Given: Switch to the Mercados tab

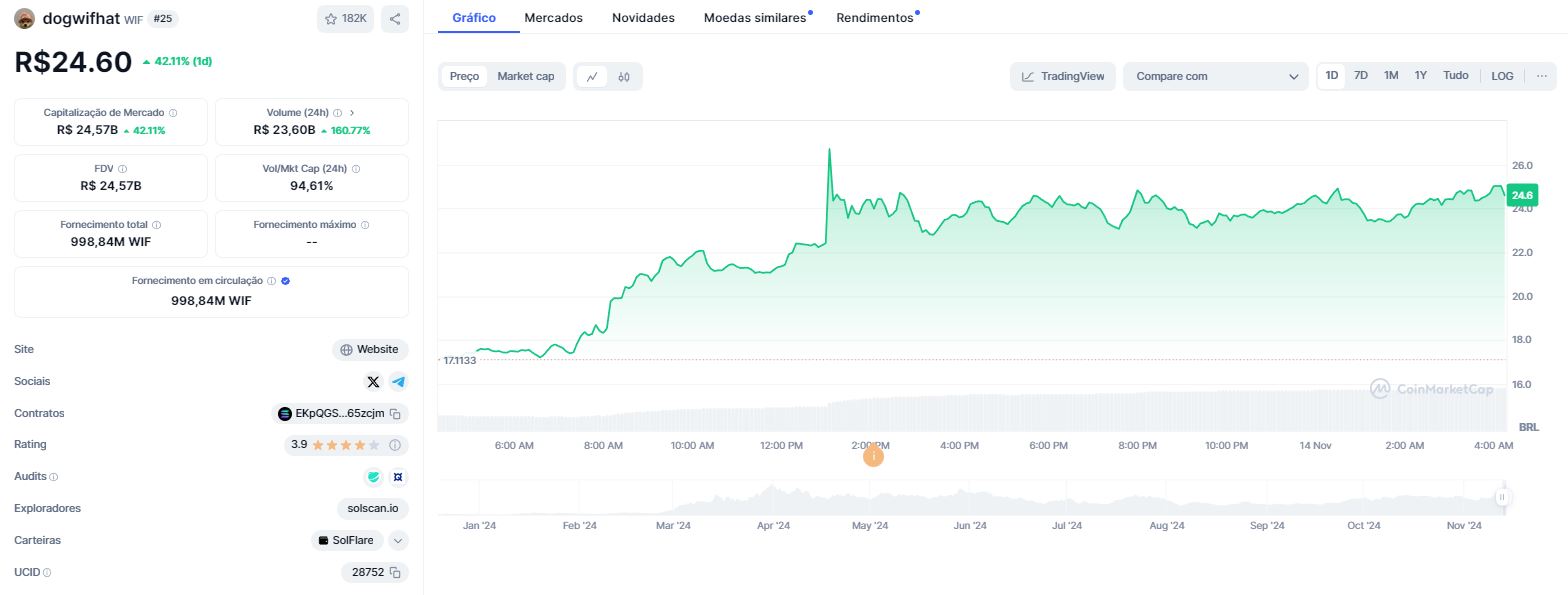Looking at the screenshot, I should coord(554,18).
